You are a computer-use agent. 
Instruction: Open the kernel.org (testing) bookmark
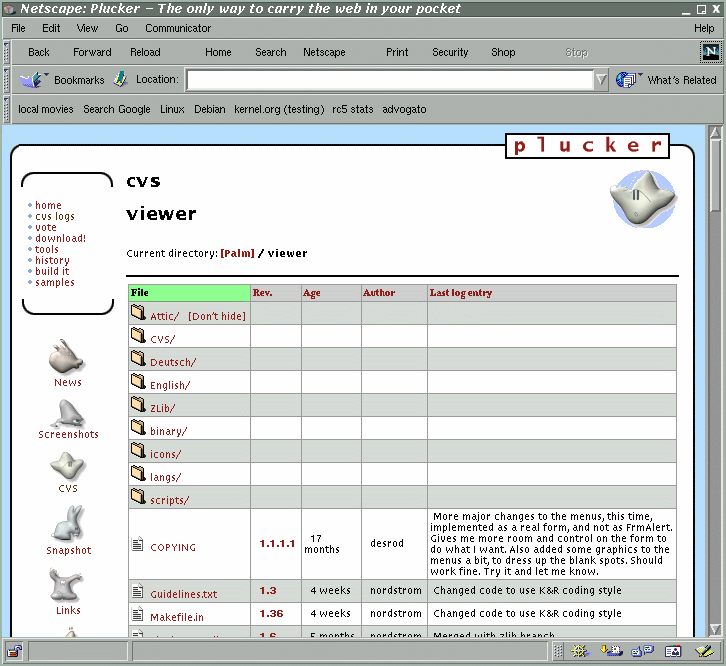279,109
